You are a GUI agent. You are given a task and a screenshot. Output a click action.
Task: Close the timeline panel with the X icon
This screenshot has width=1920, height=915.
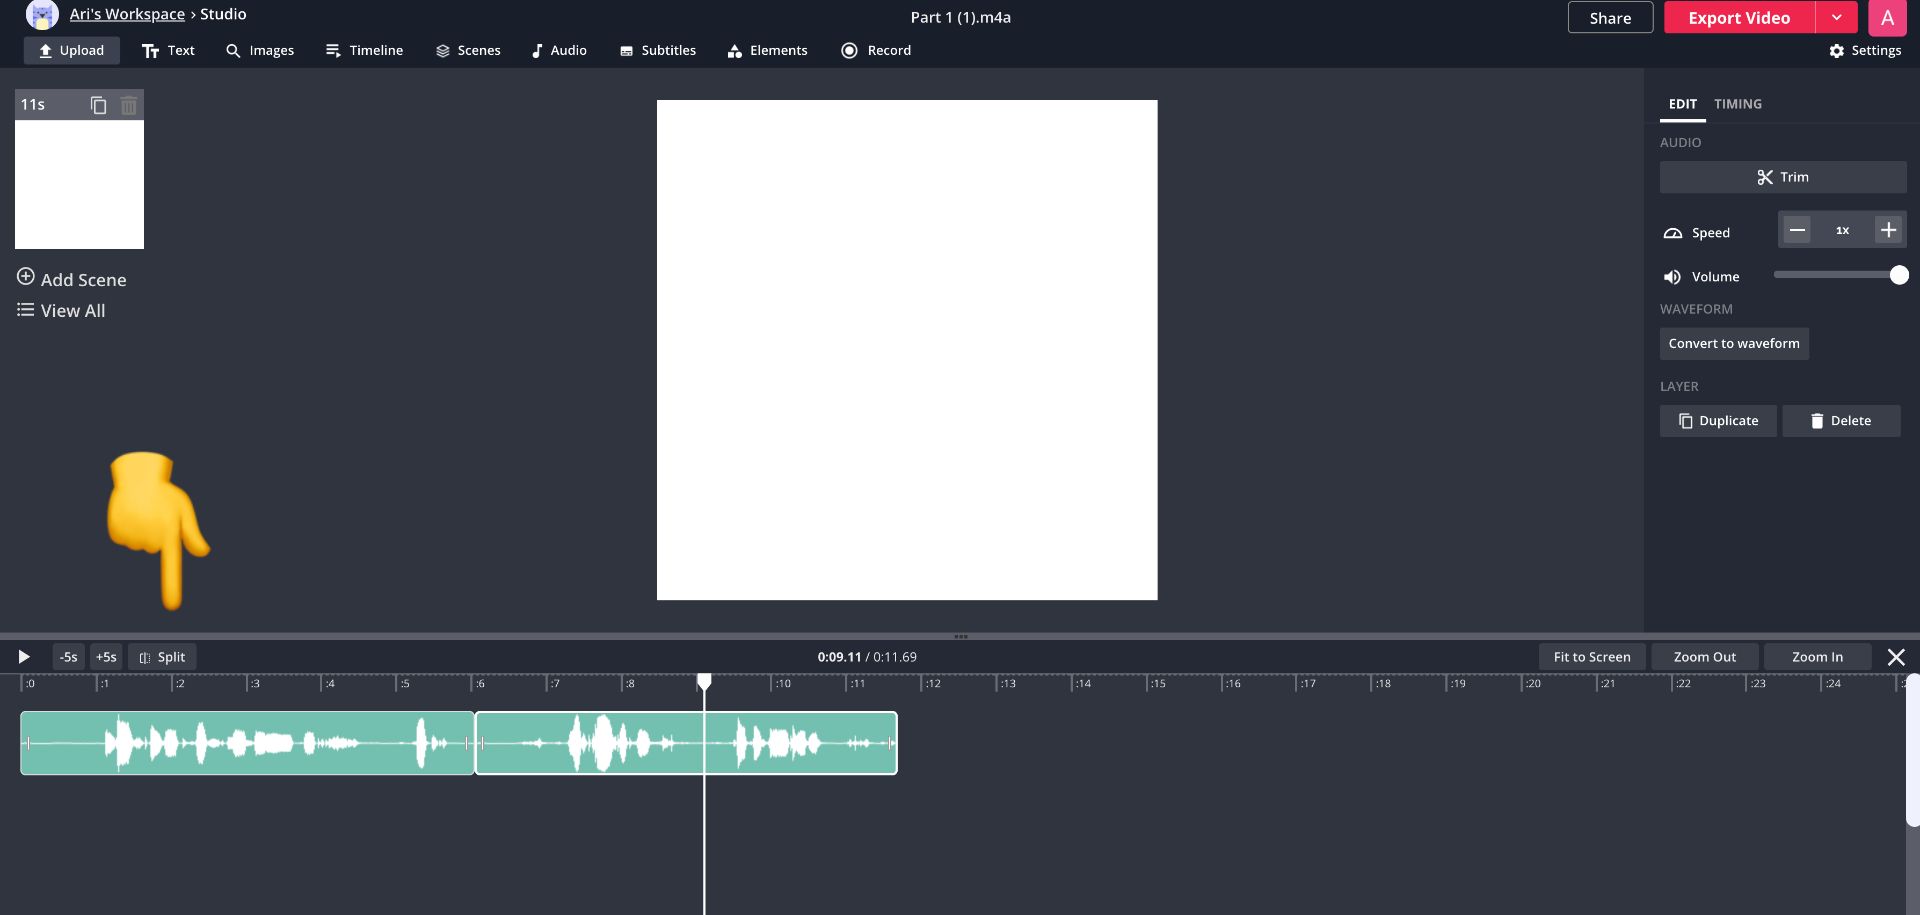(1895, 657)
